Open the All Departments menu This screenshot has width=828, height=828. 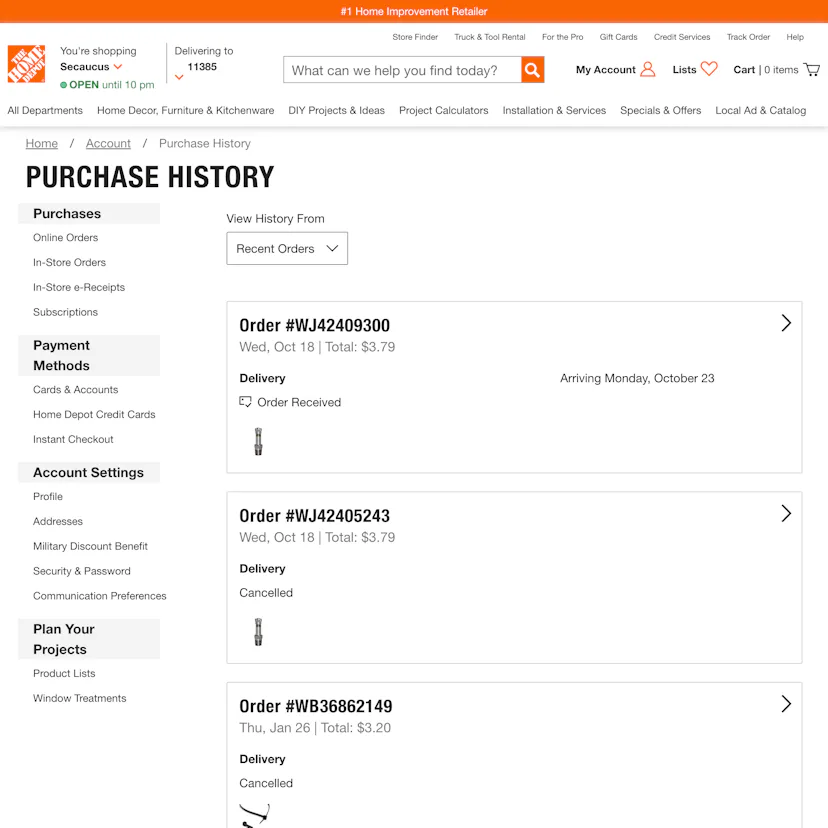coord(44,111)
